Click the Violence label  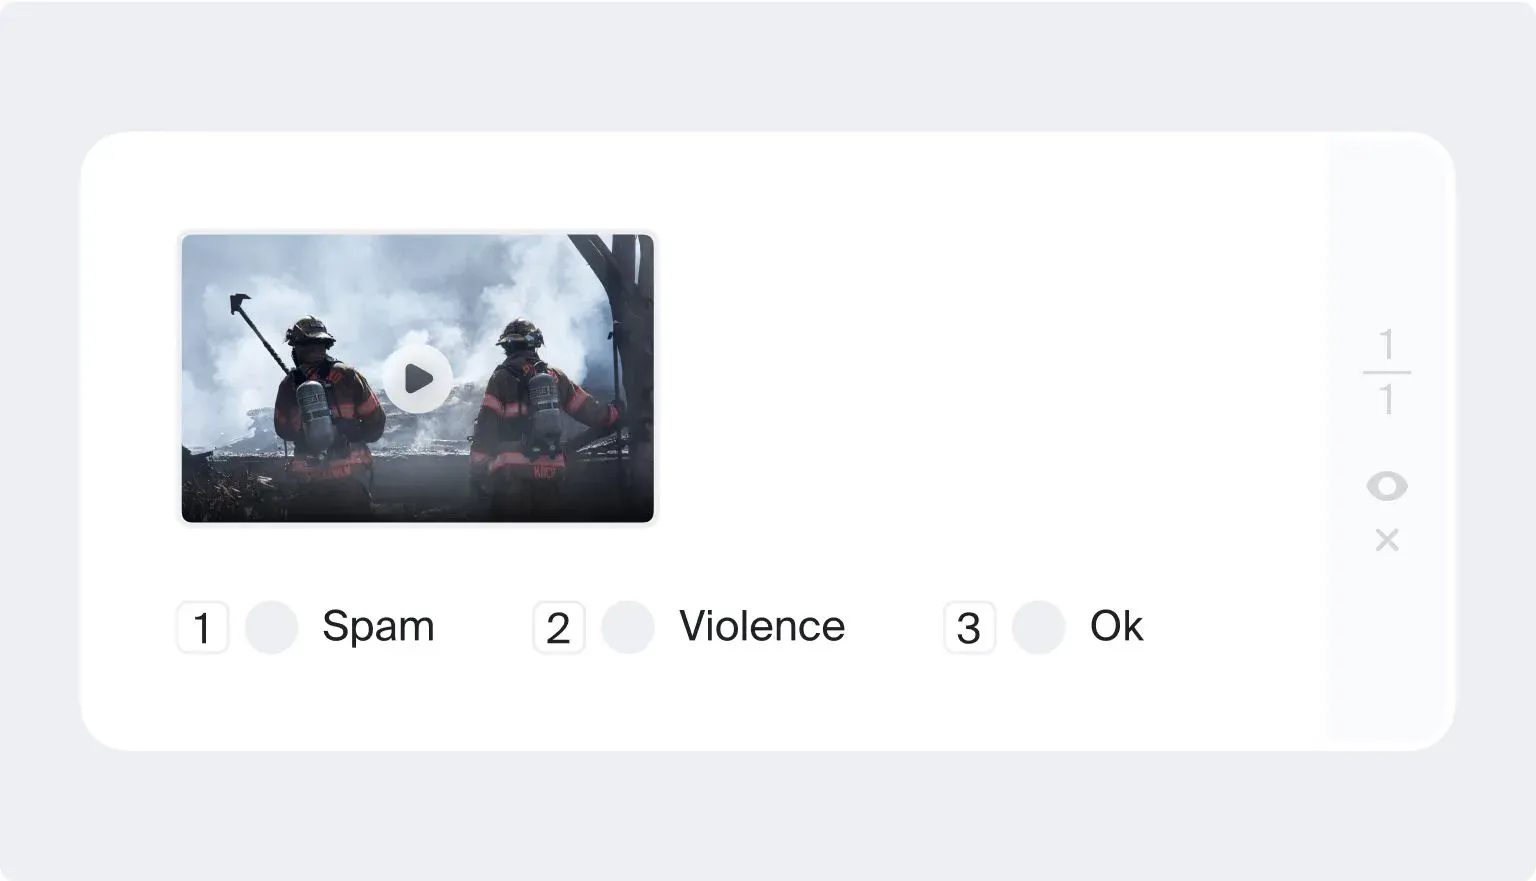click(x=761, y=628)
